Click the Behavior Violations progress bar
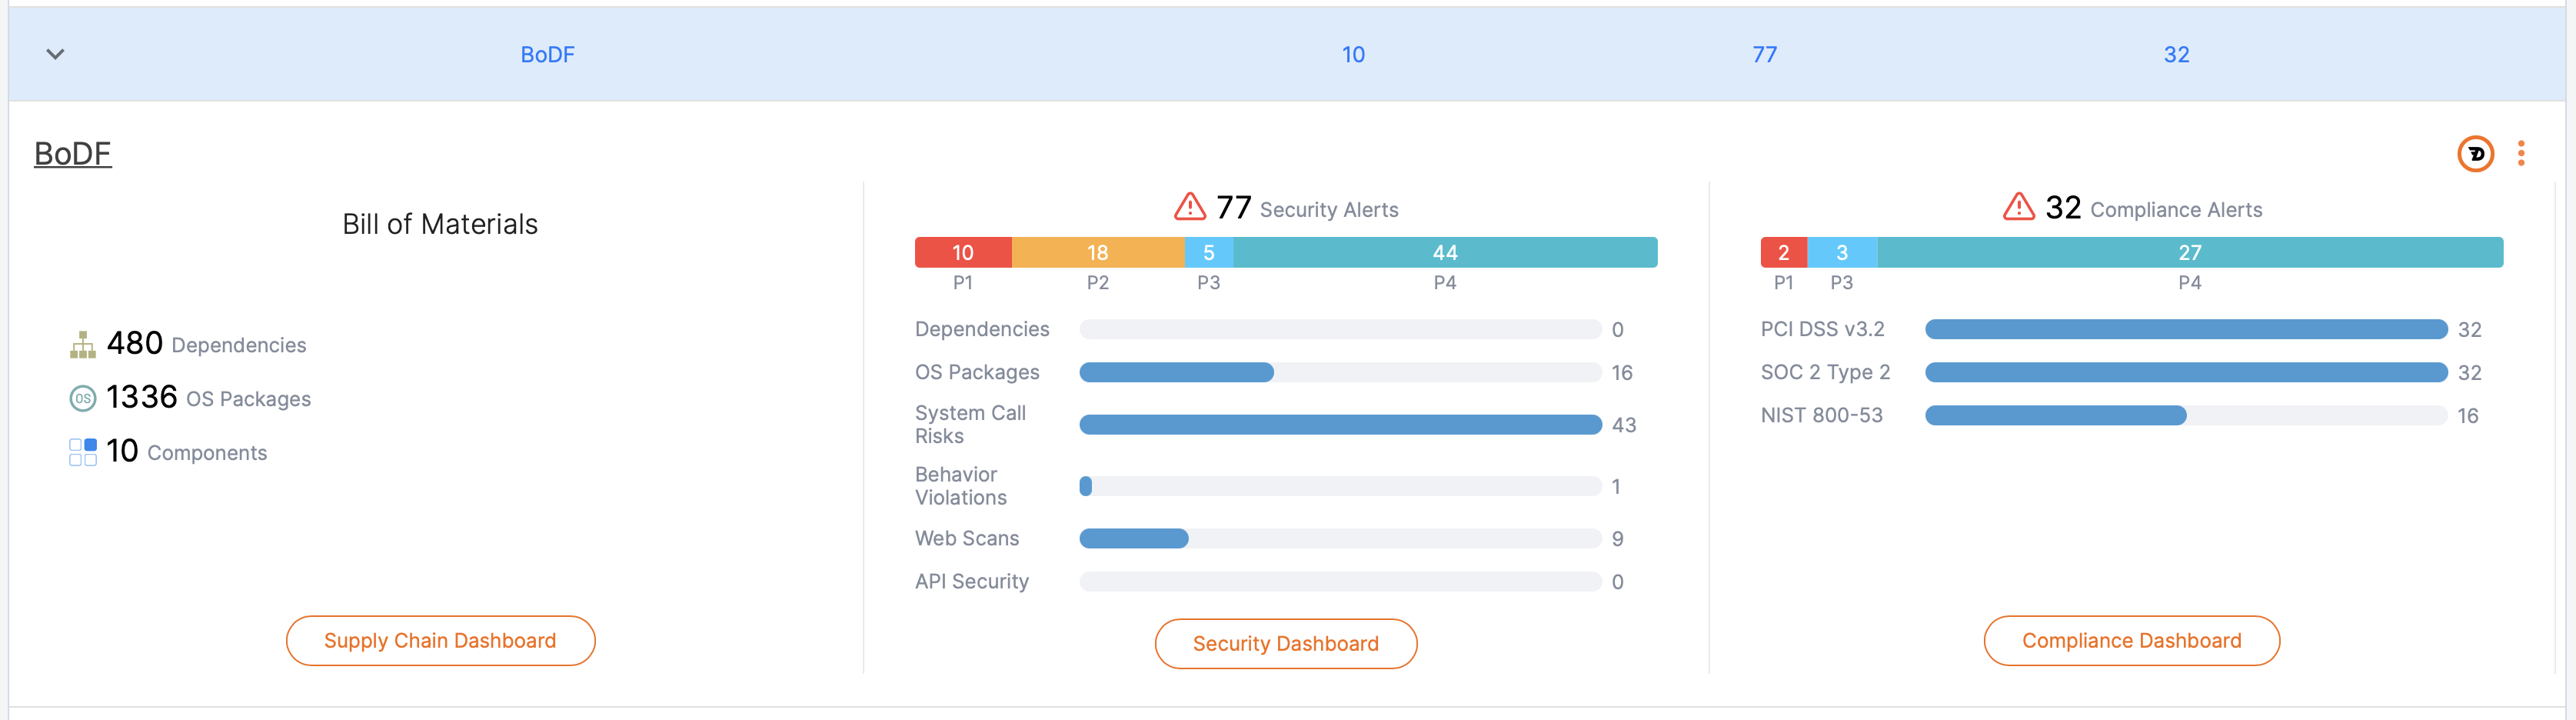 1340,486
